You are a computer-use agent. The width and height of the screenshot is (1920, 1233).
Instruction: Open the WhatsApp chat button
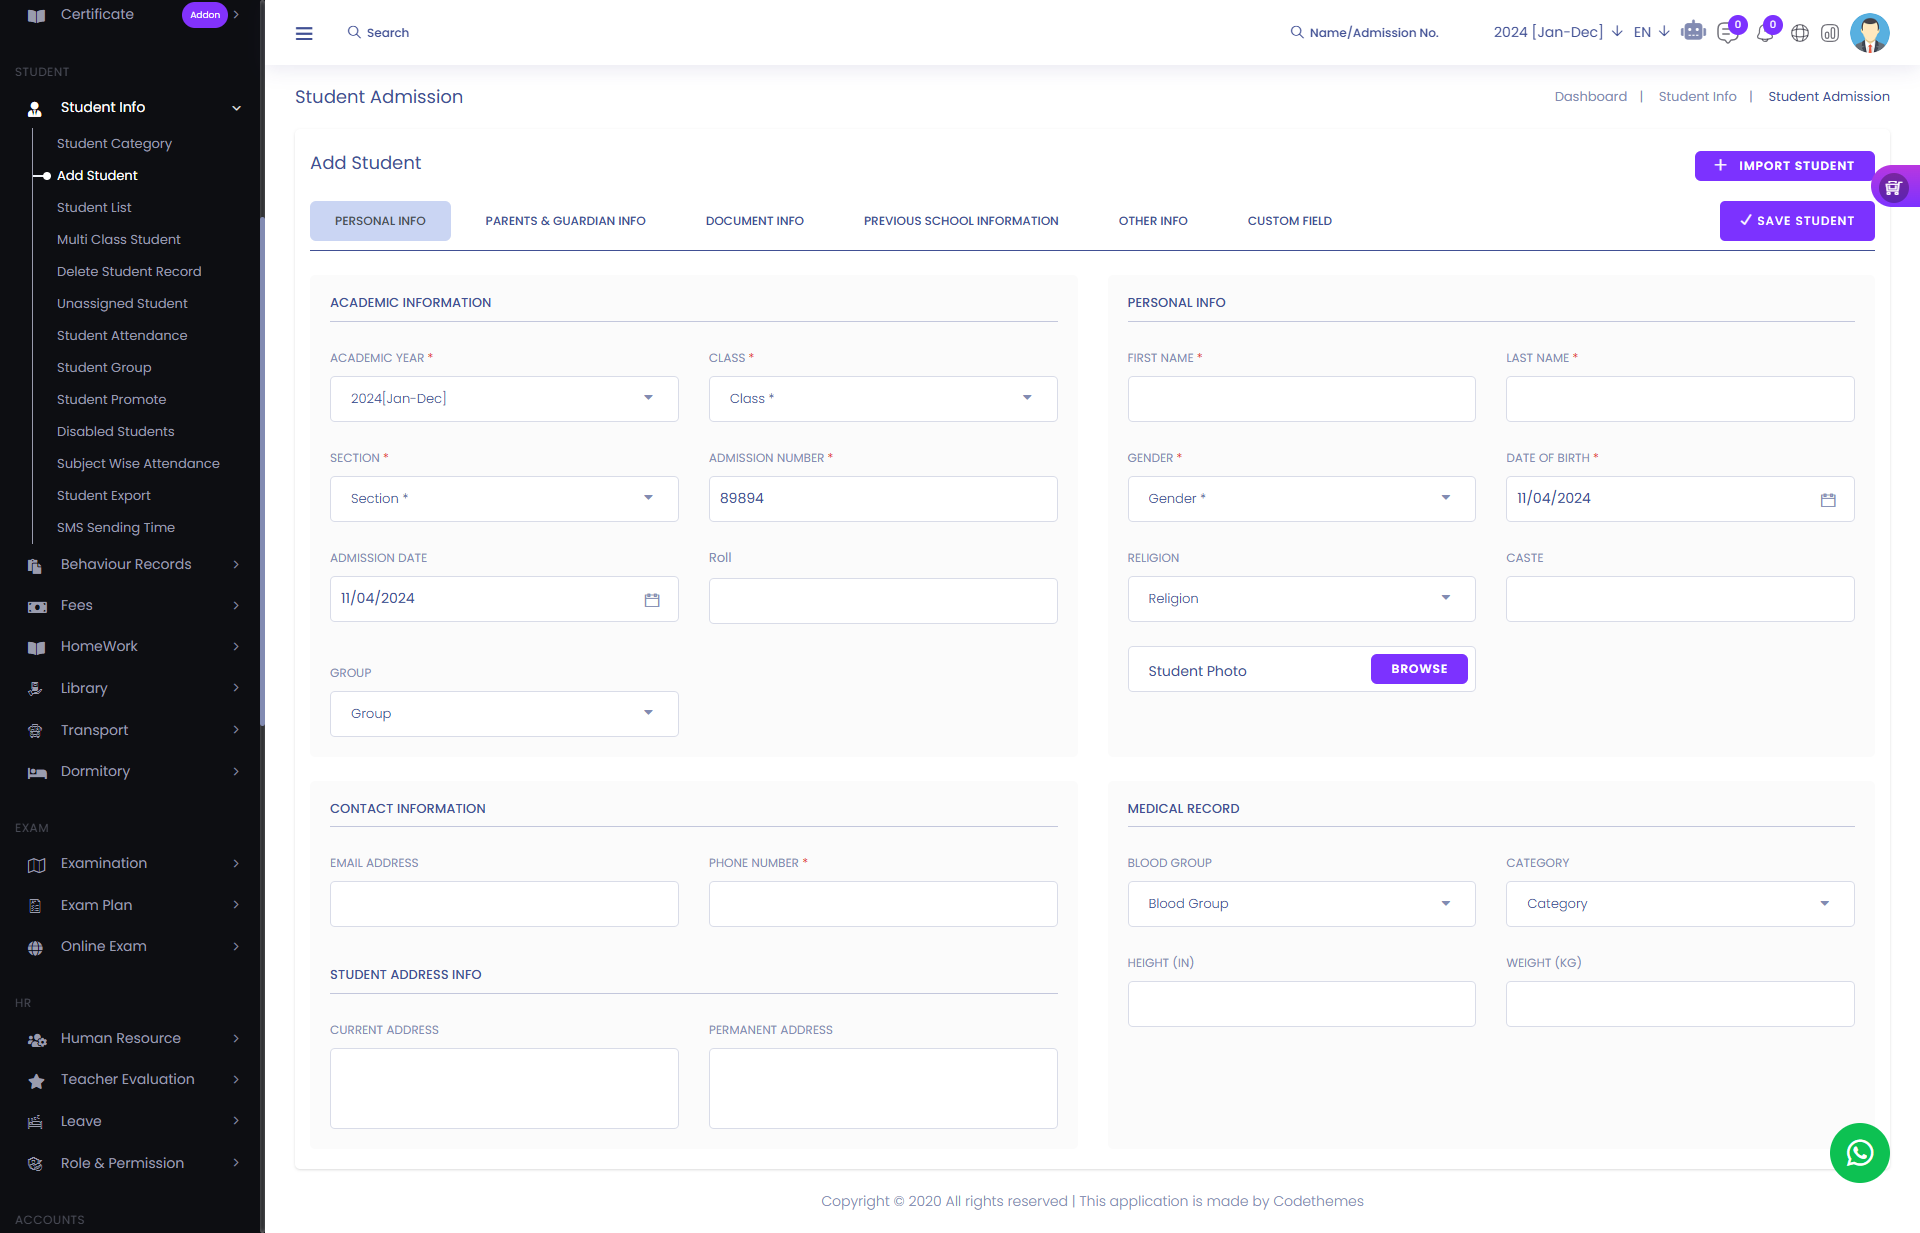click(1859, 1153)
